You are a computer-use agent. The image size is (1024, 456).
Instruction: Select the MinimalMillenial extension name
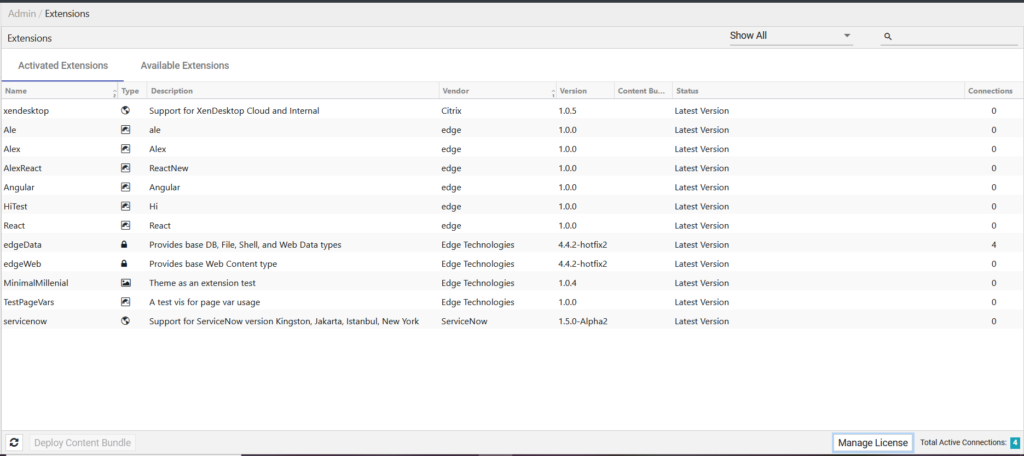click(36, 283)
